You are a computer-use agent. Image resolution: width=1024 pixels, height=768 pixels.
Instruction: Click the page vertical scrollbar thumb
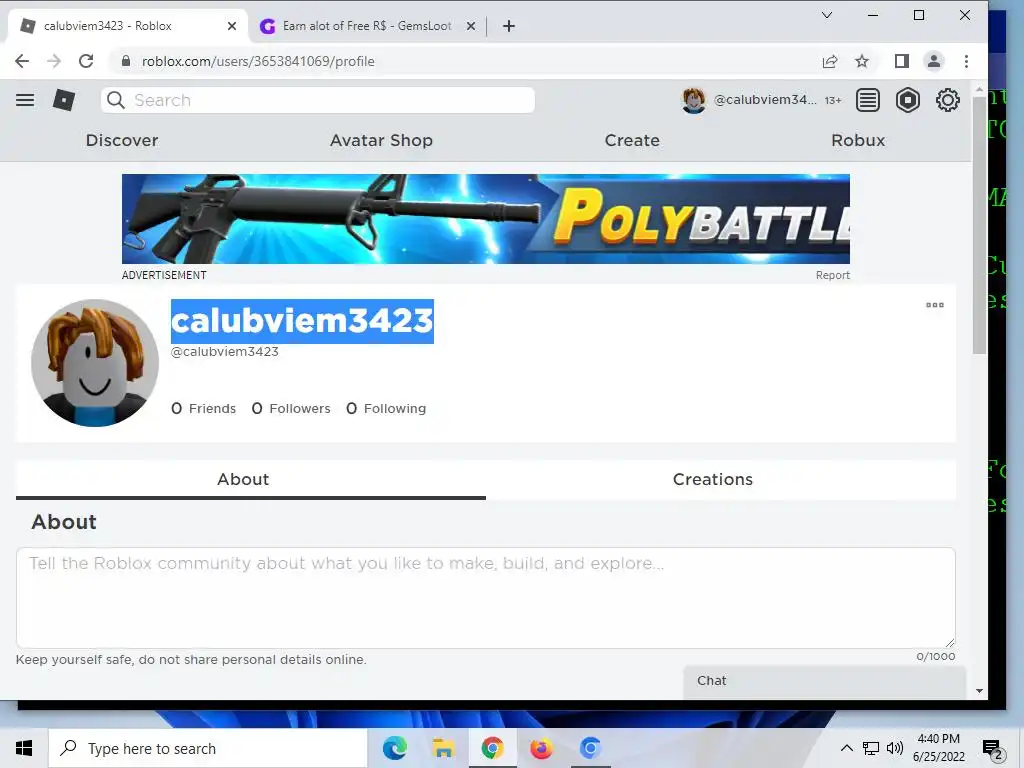pos(979,225)
